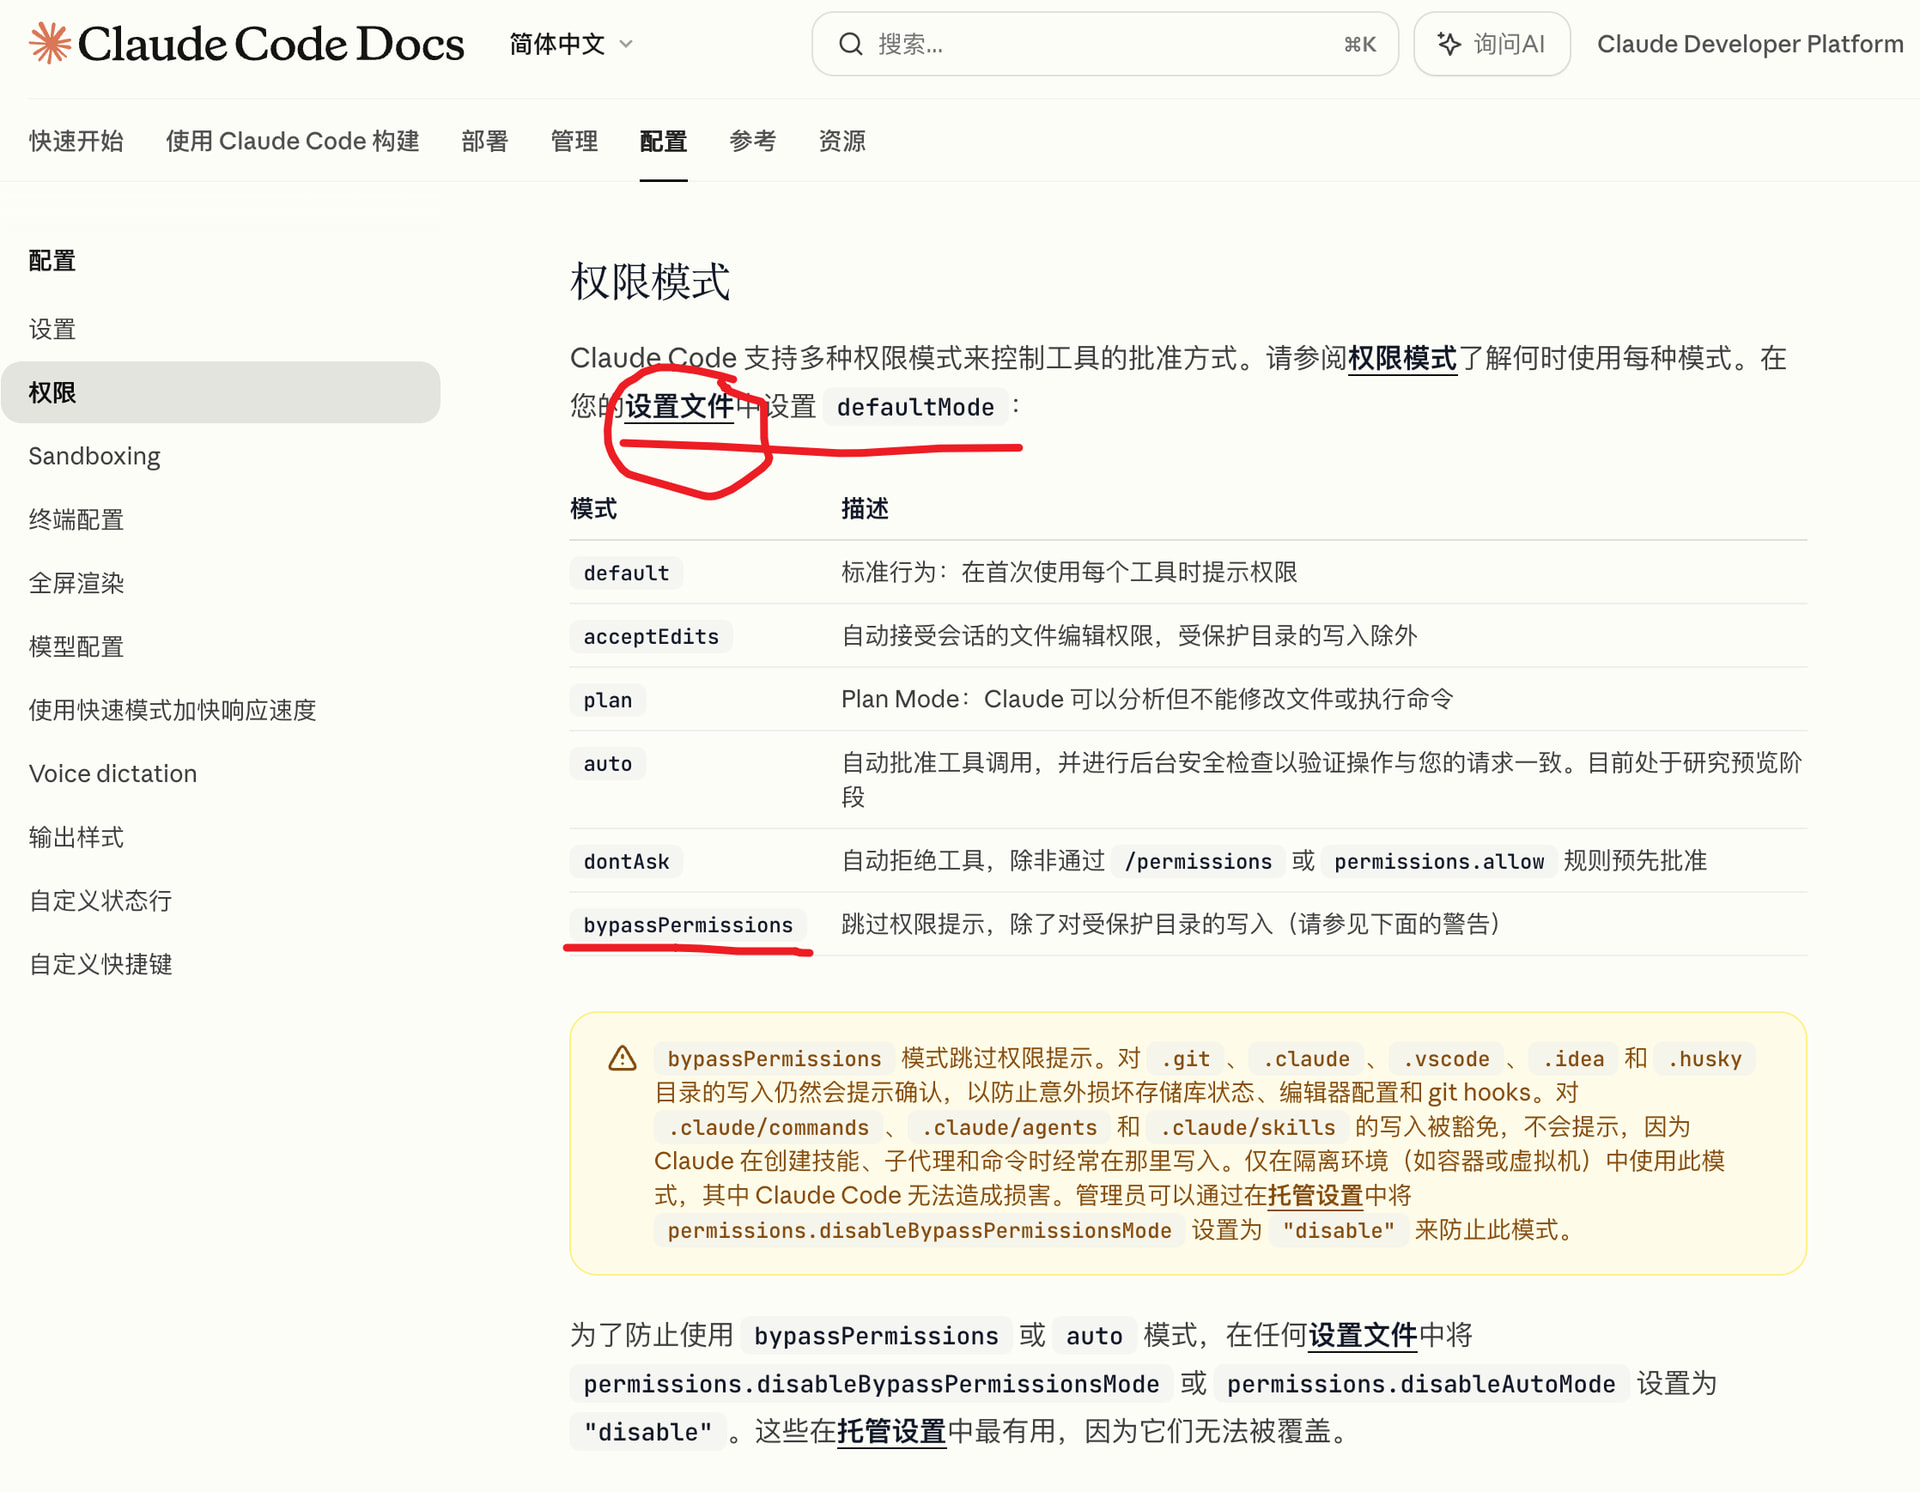Click the plan mode code cell
This screenshot has height=1492, width=1920.
(x=608, y=700)
